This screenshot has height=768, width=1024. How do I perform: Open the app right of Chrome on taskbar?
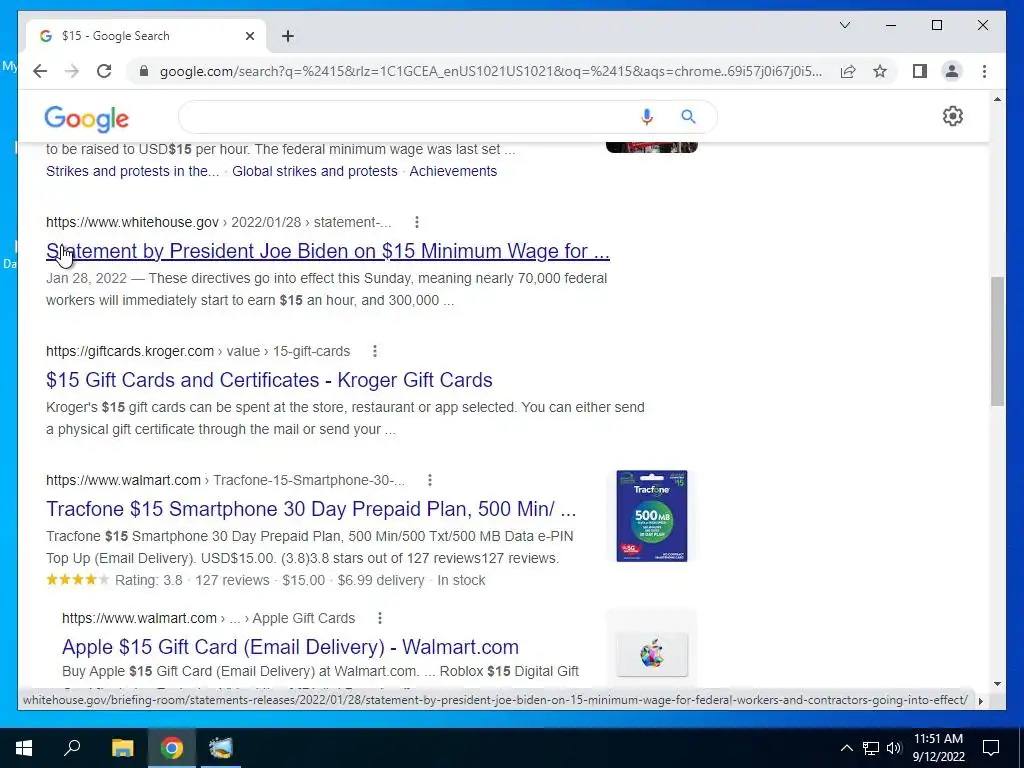221,748
